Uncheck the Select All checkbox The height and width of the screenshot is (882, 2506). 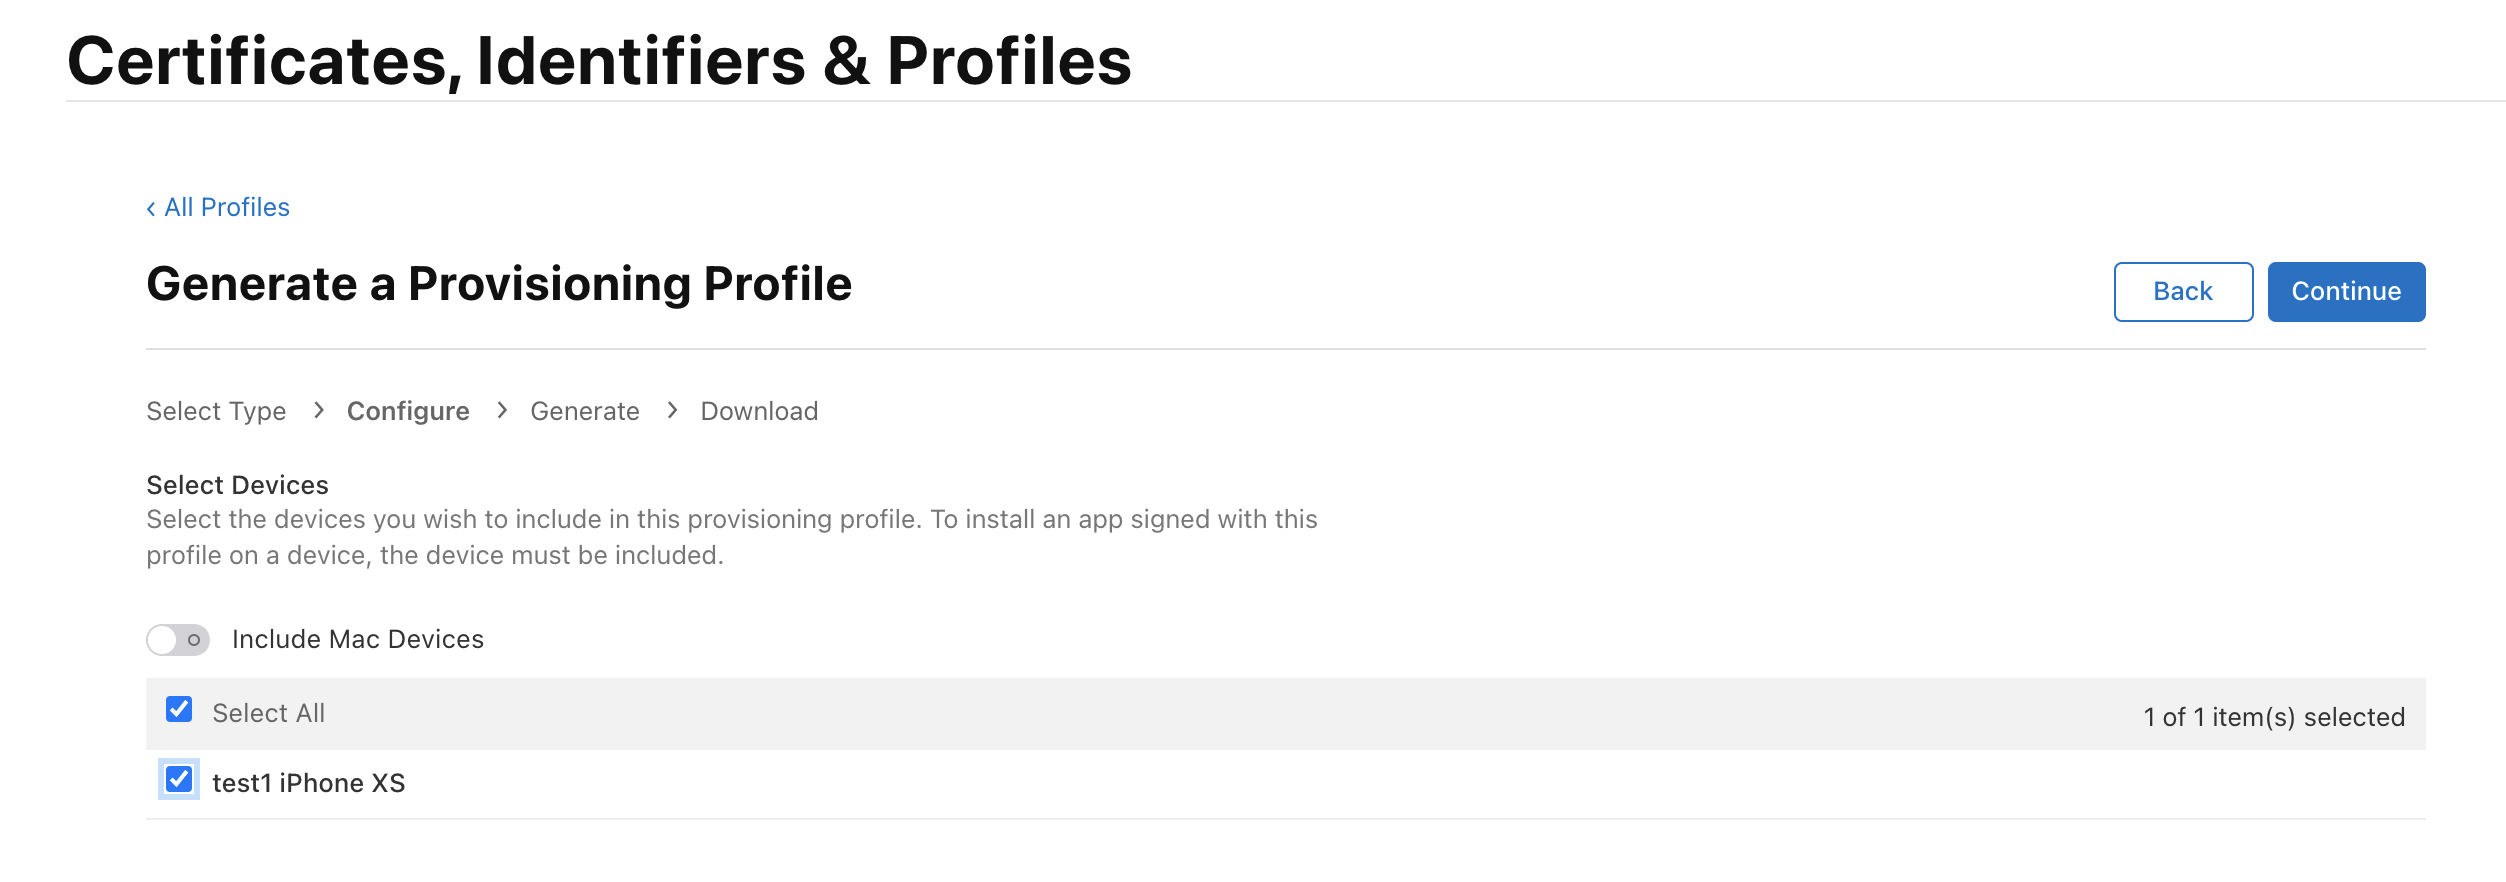(x=179, y=710)
